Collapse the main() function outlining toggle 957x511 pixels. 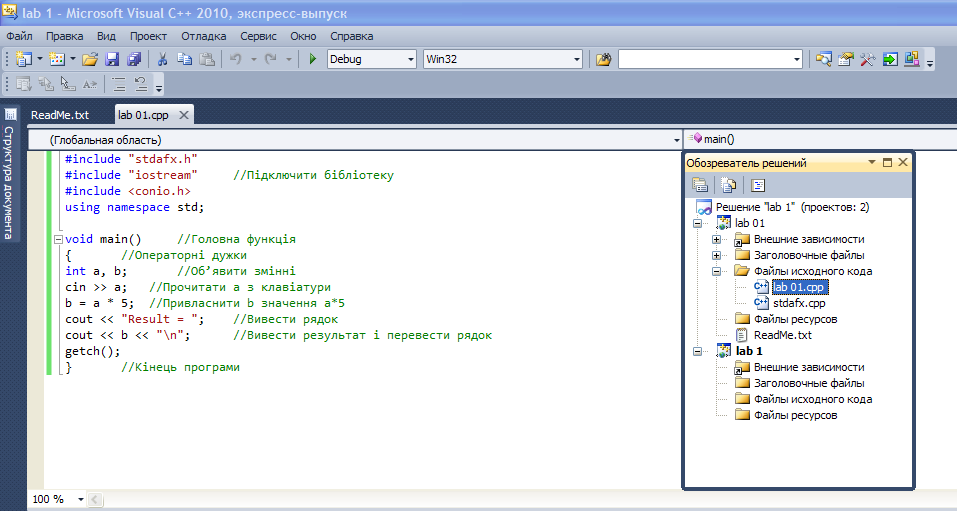coord(57,240)
